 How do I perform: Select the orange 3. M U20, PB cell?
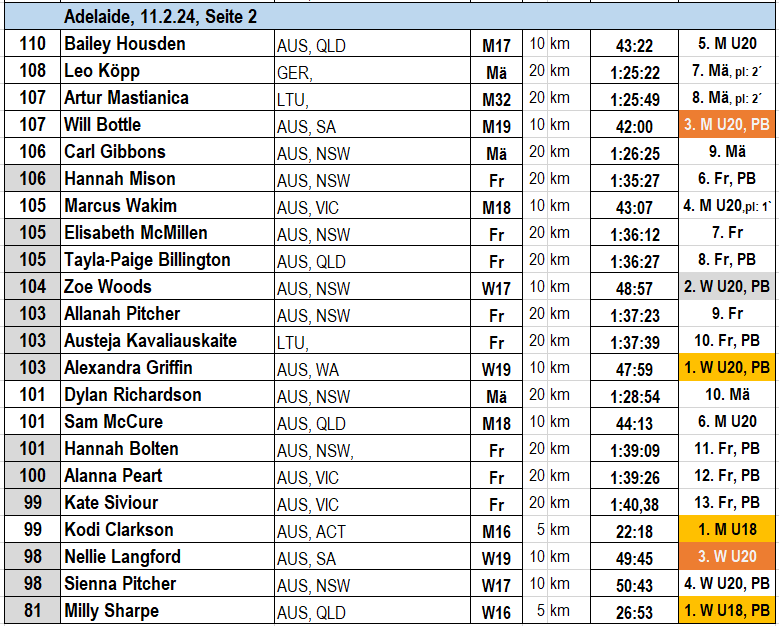point(726,124)
